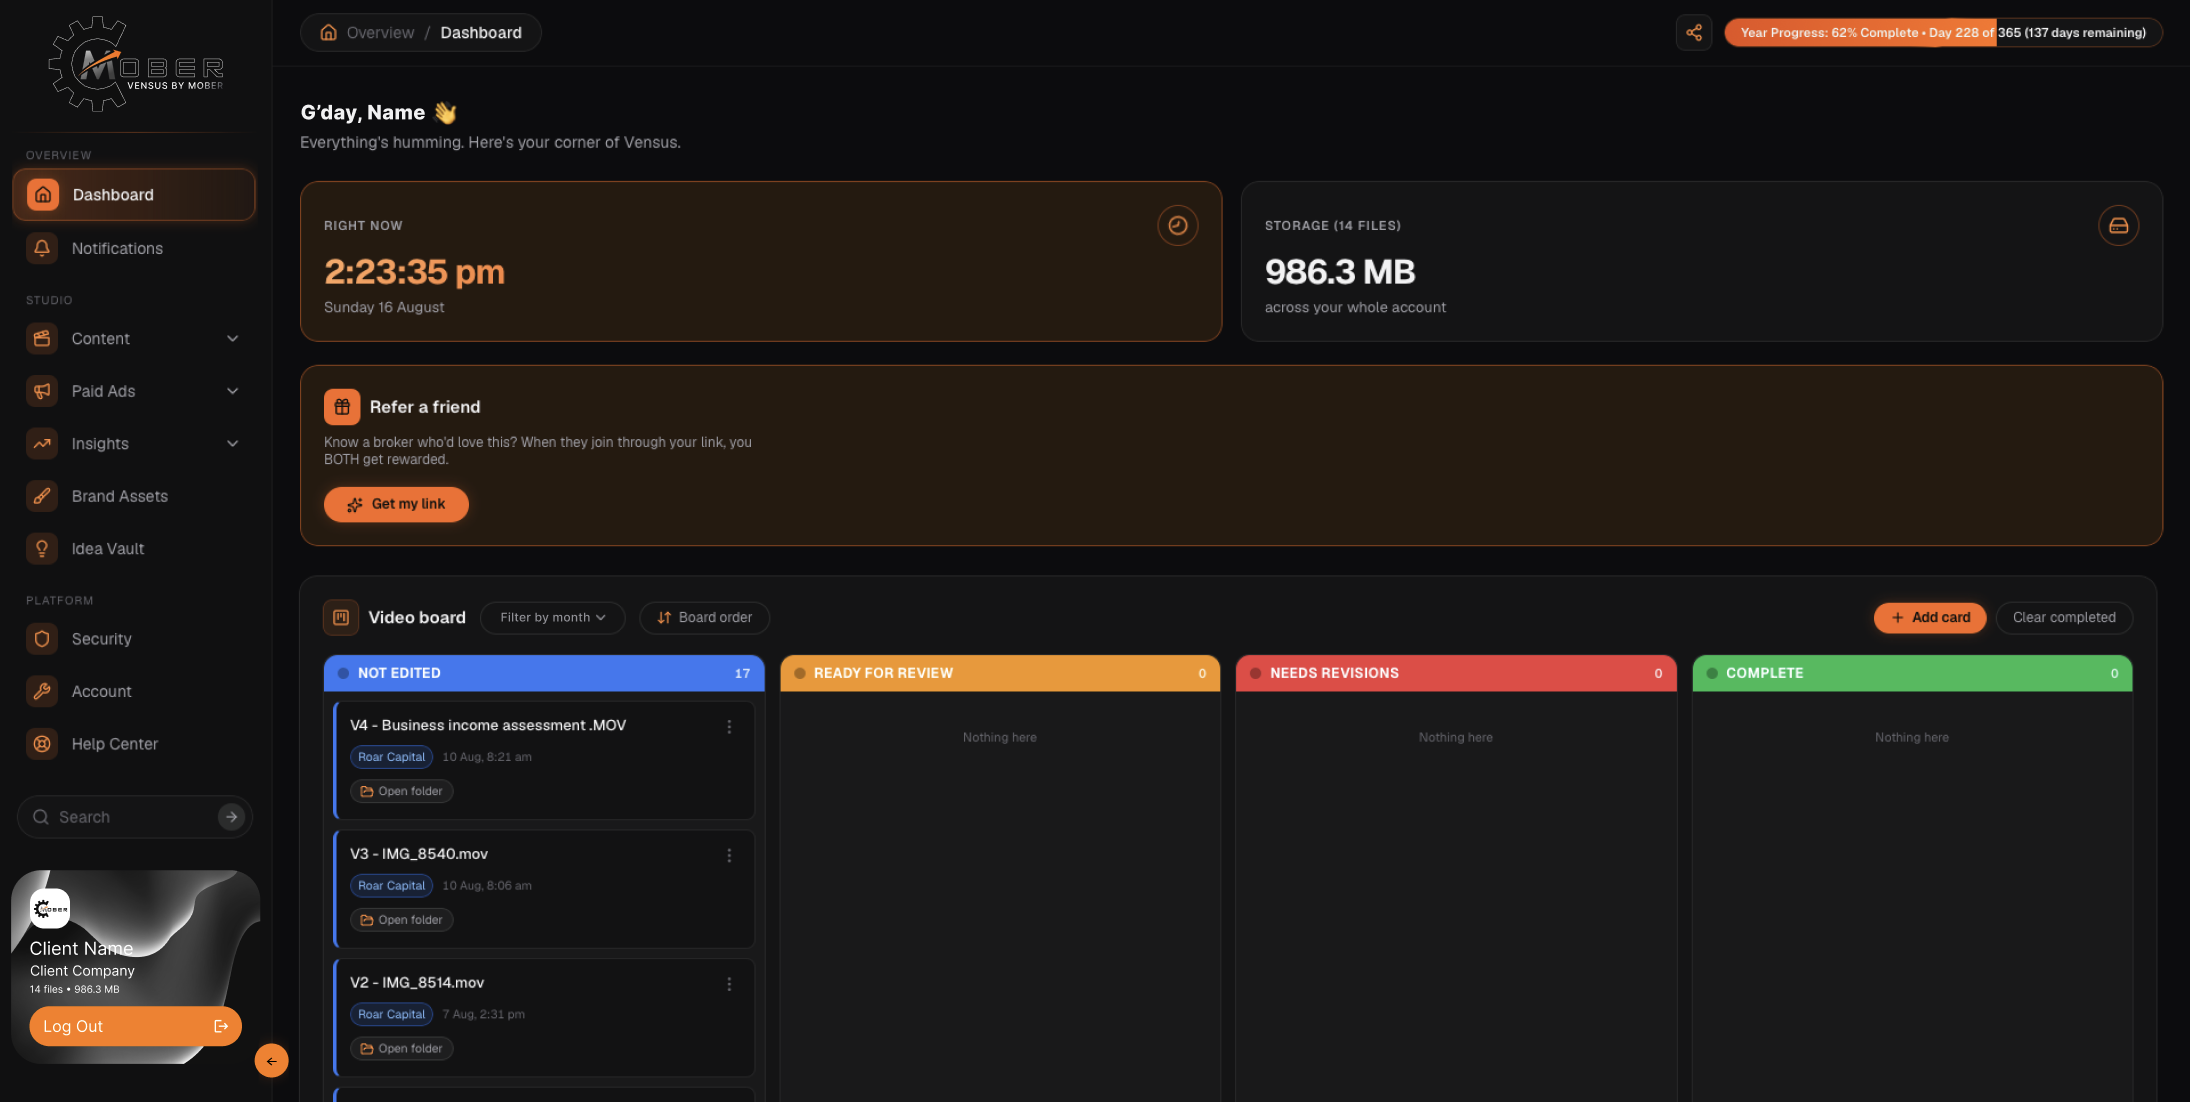This screenshot has width=2190, height=1102.
Task: Open the Dashboard menu item
Action: coord(134,195)
